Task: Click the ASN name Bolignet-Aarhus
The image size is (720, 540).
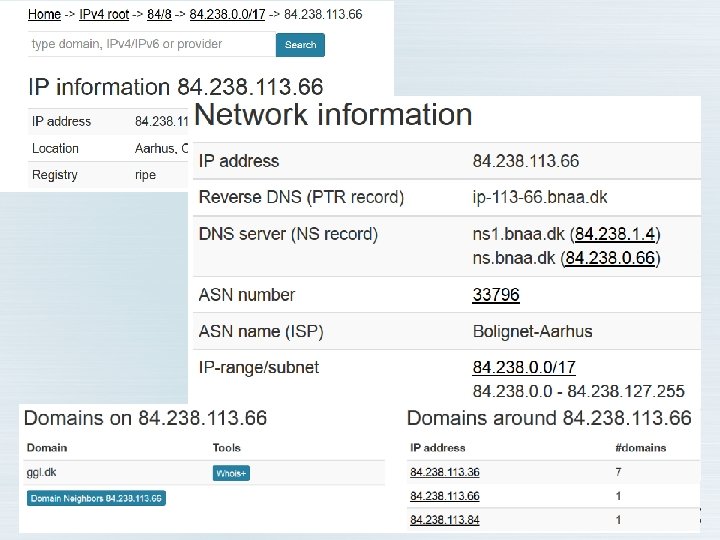Action: click(533, 331)
